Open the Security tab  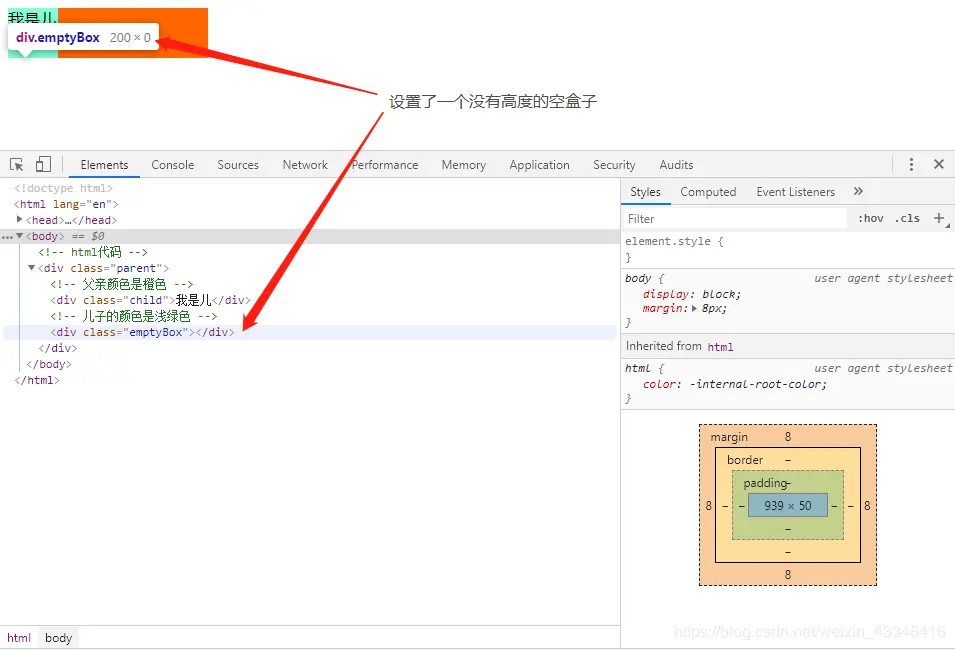pyautogui.click(x=614, y=164)
